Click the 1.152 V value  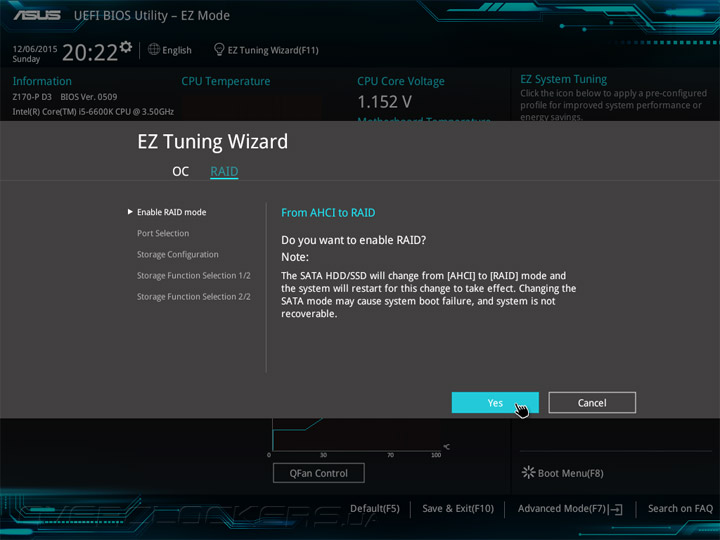(x=384, y=102)
